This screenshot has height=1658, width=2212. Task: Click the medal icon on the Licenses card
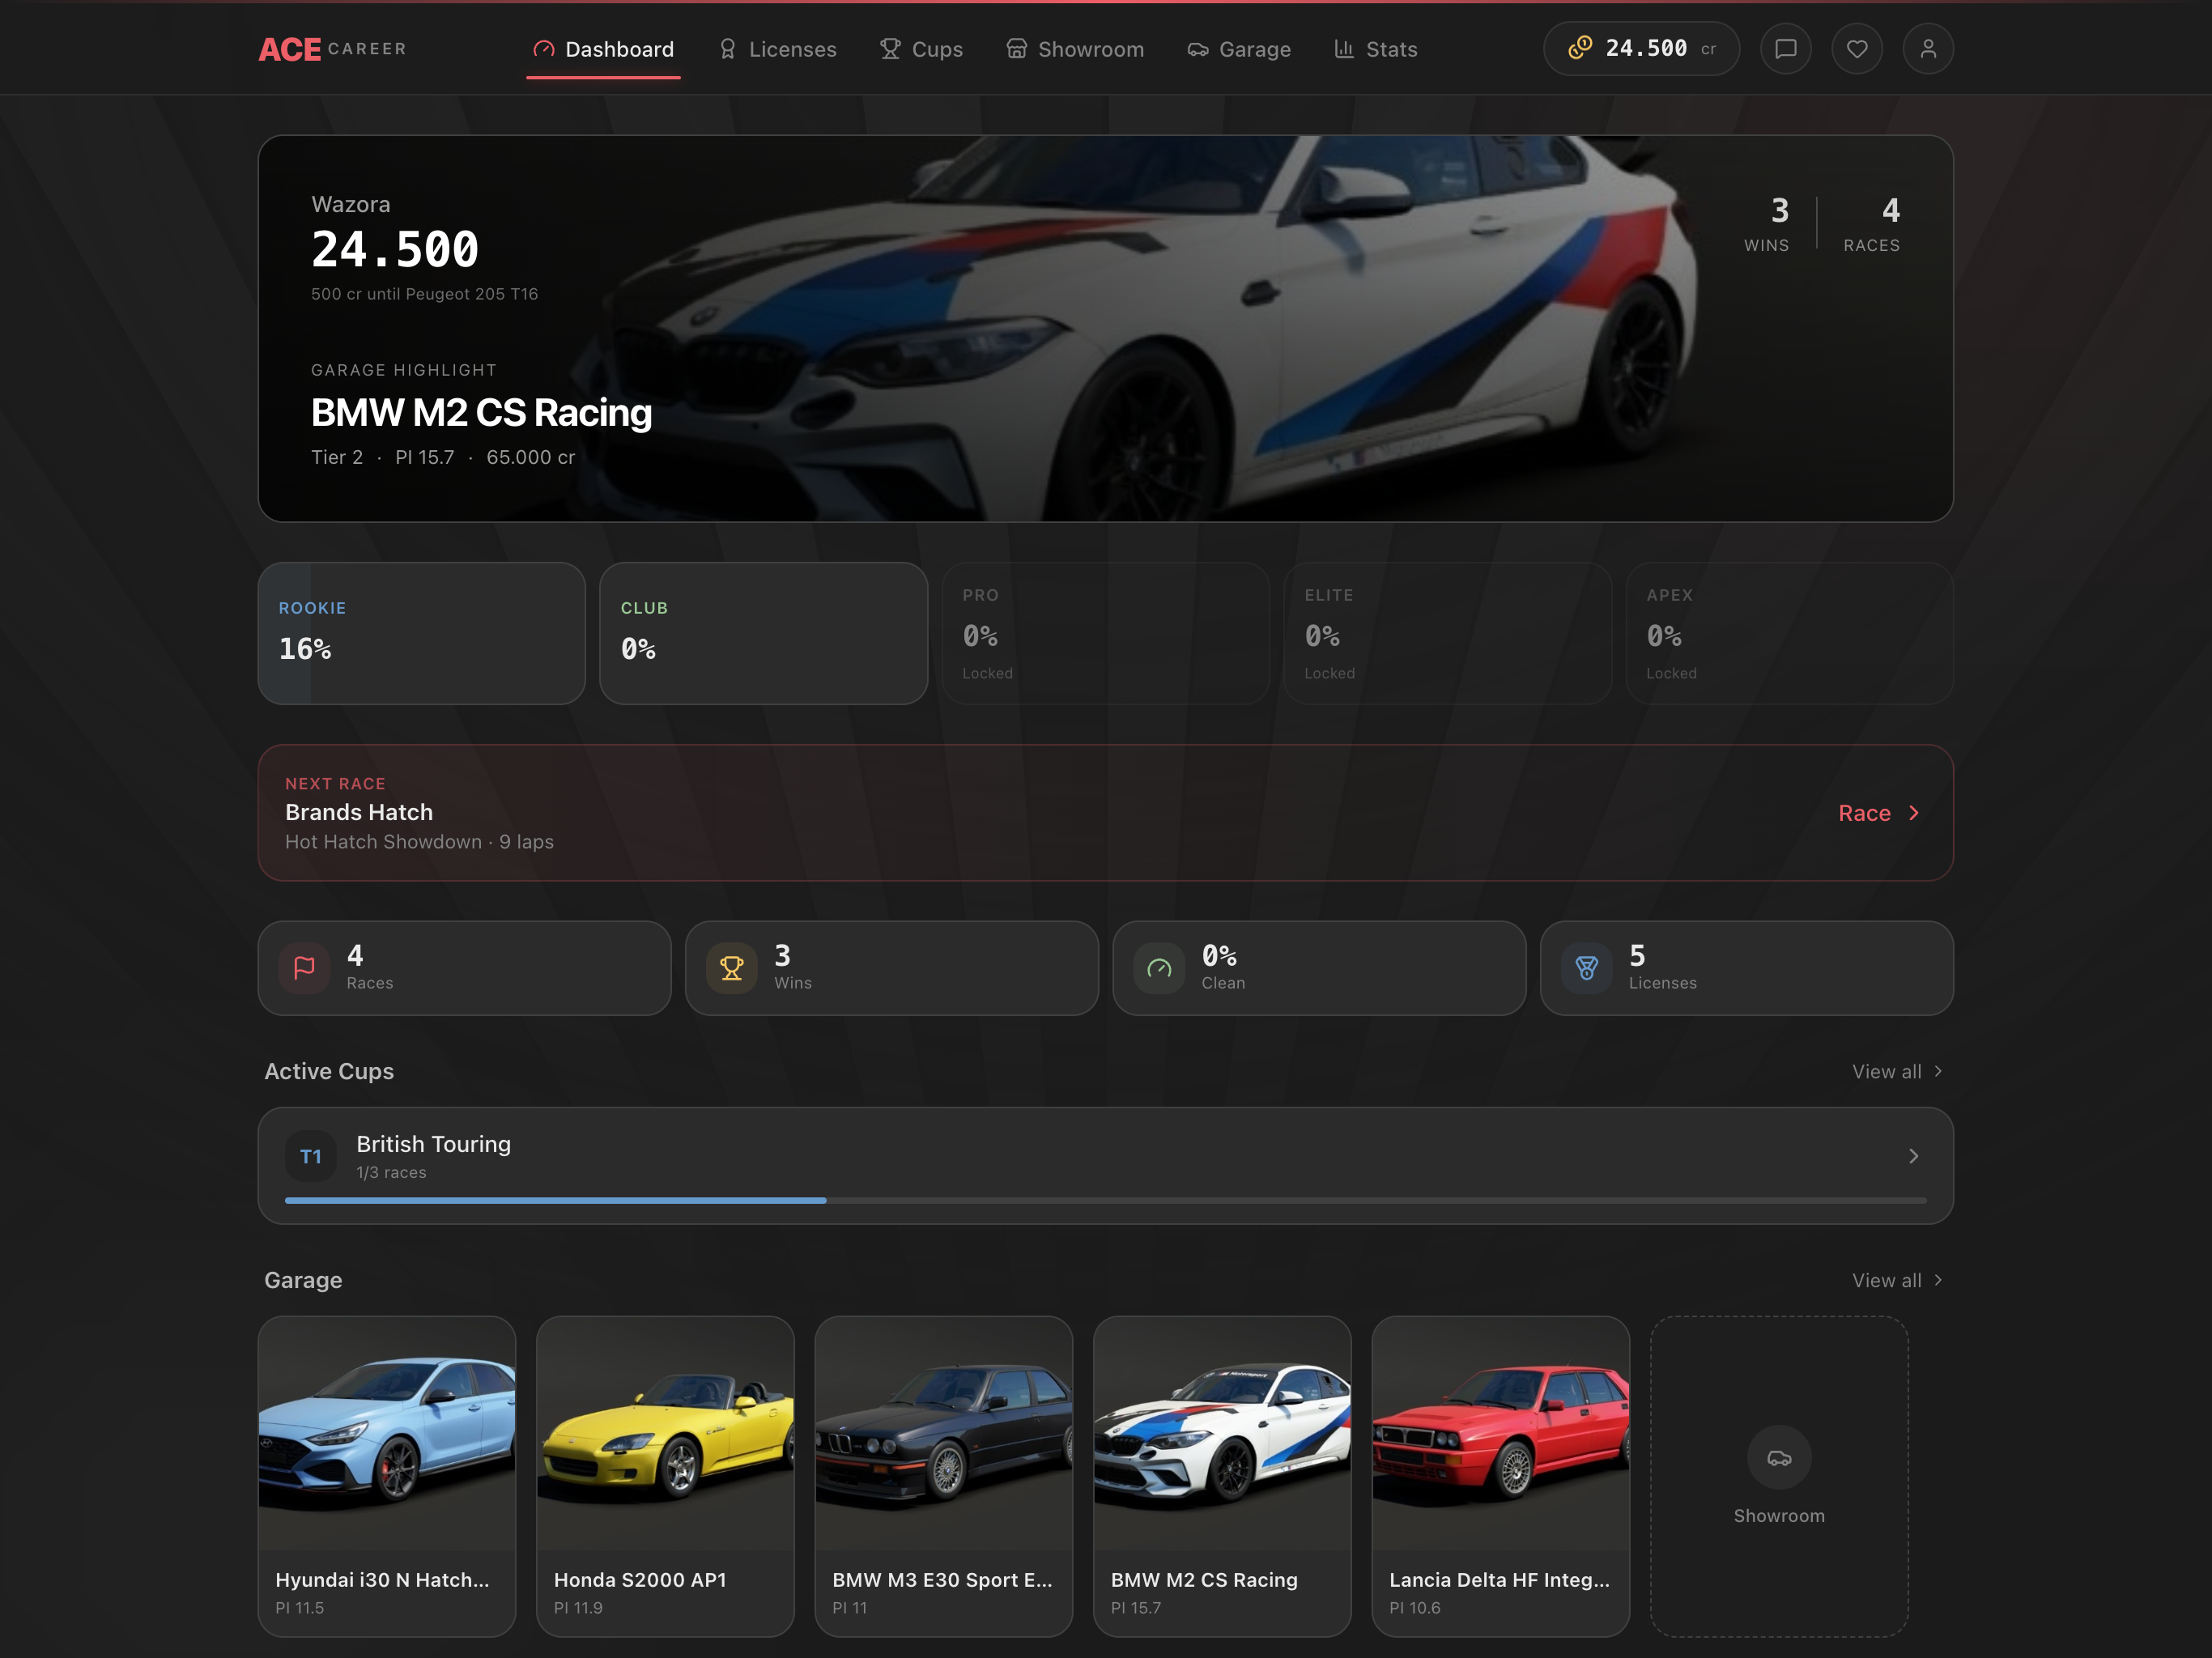point(1586,967)
